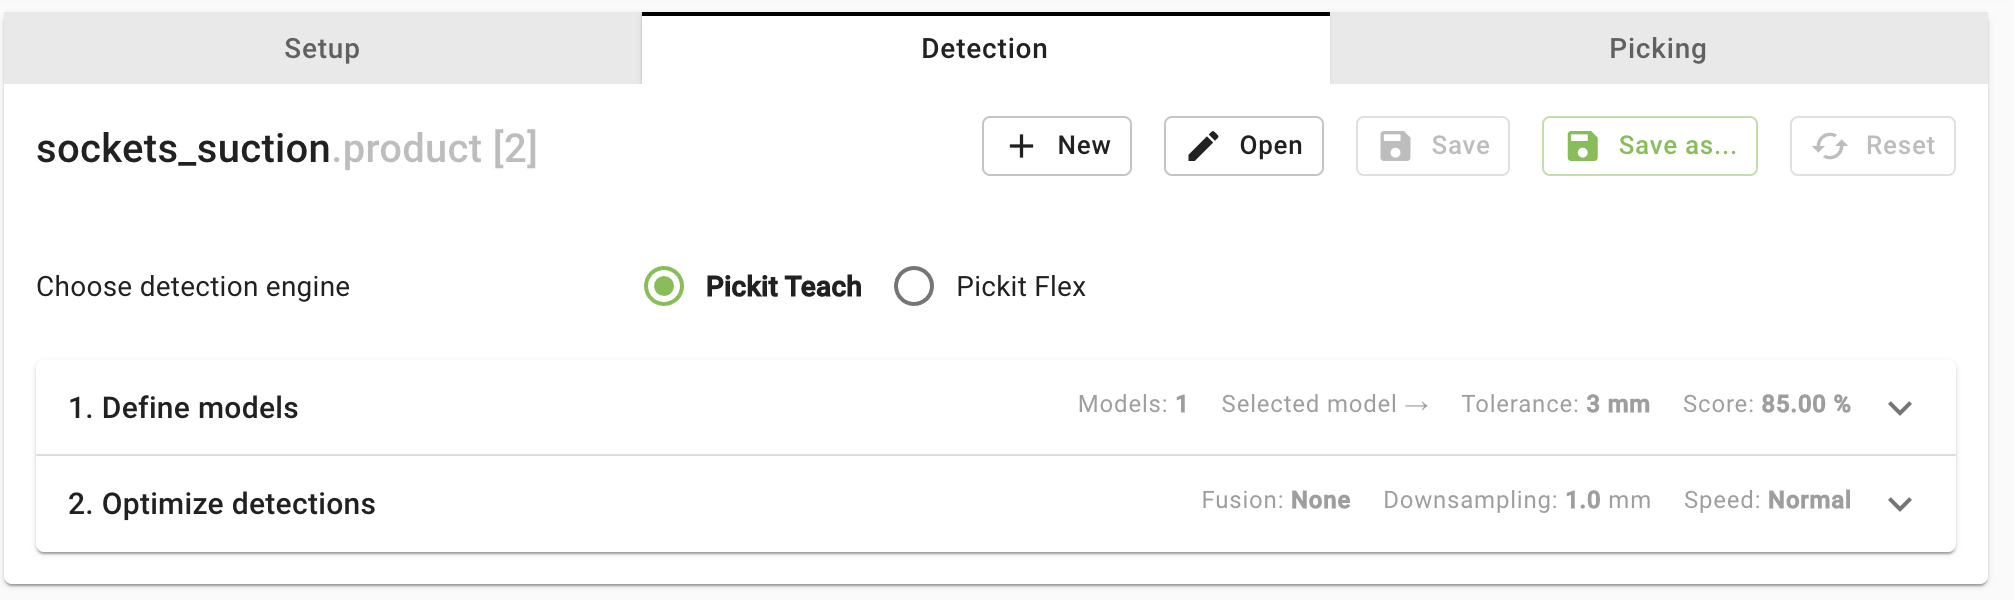Open the 2. Optimize detections heading
Image resolution: width=2014 pixels, height=600 pixels.
[x=222, y=504]
